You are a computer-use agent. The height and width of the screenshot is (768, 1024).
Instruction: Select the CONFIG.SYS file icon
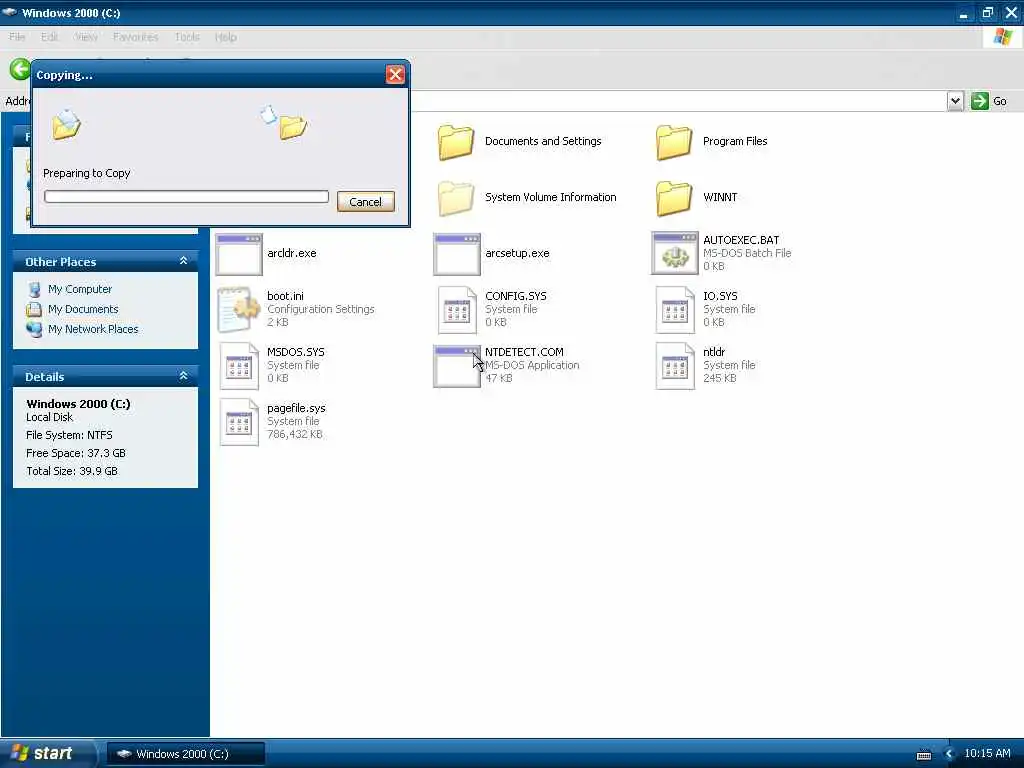click(456, 310)
